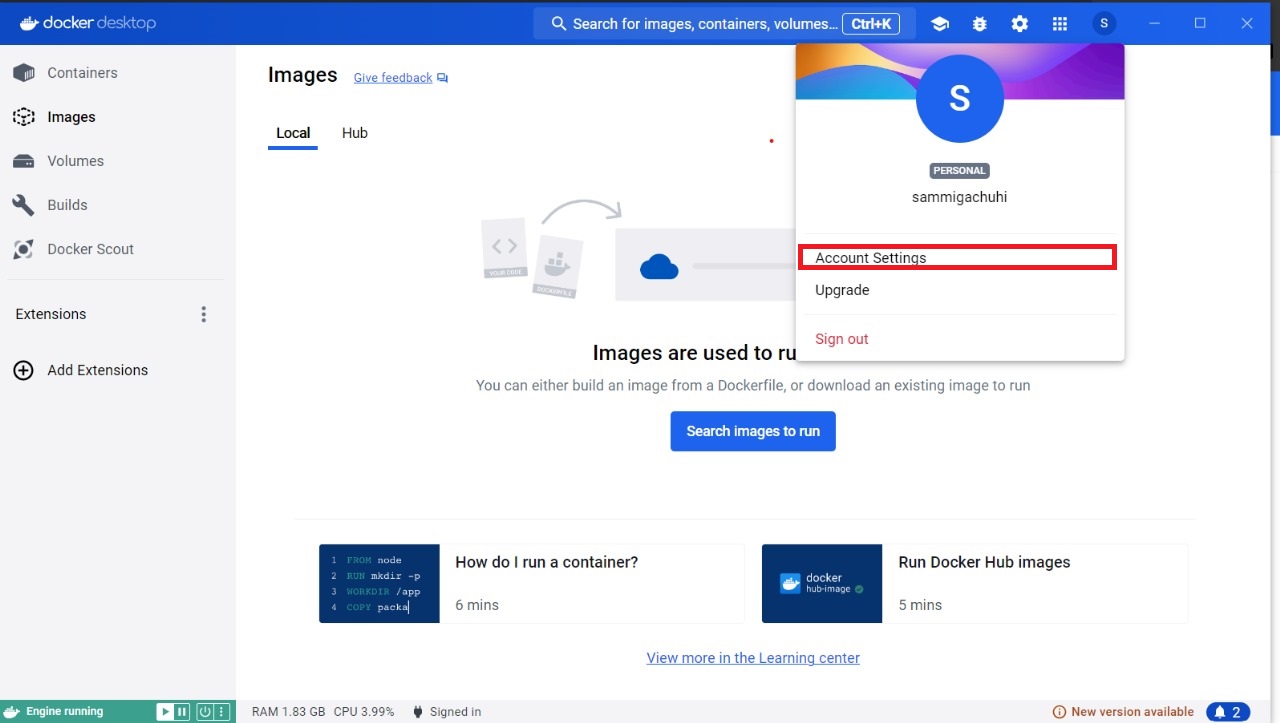Image resolution: width=1280 pixels, height=723 pixels.
Task: Open the How do I run a container card
Action: (532, 583)
